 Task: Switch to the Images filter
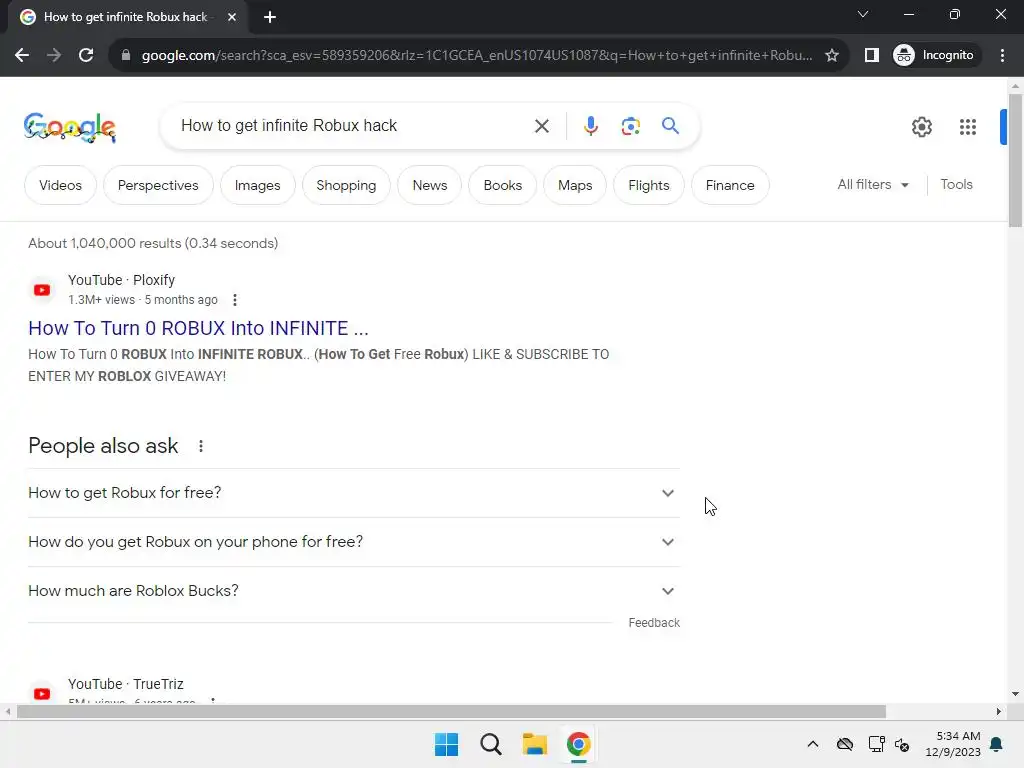pos(257,185)
